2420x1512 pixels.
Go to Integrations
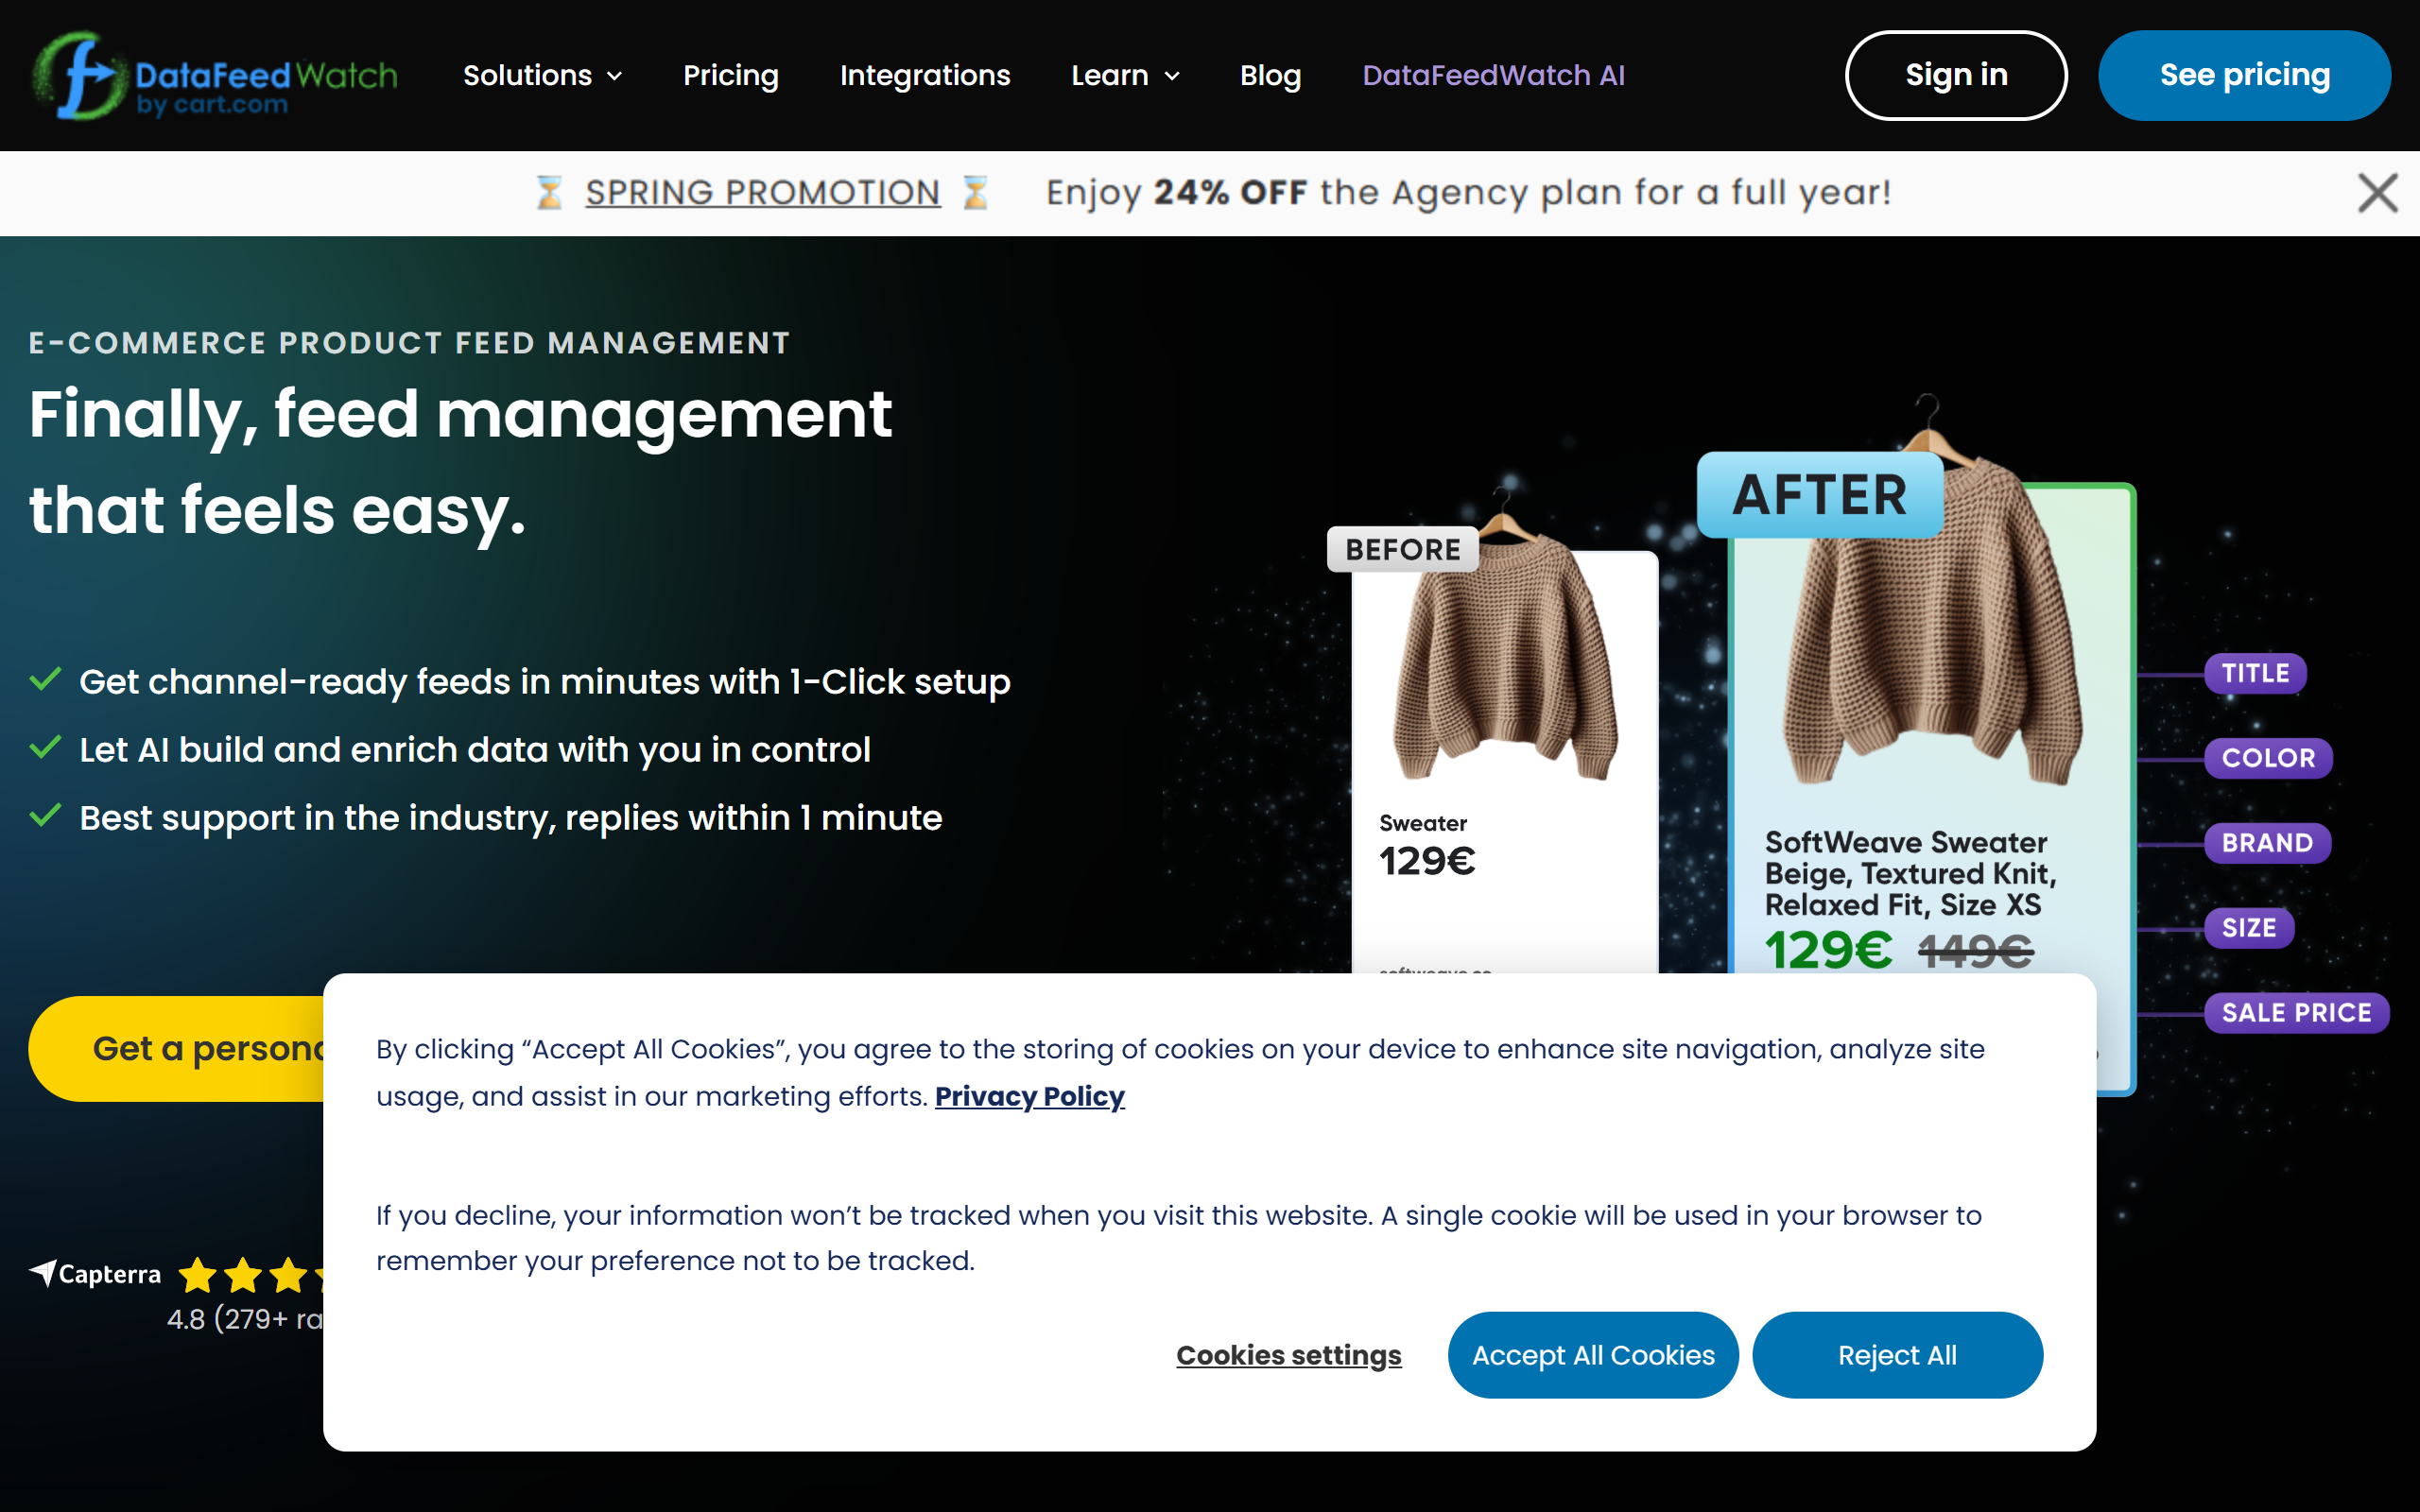(925, 75)
